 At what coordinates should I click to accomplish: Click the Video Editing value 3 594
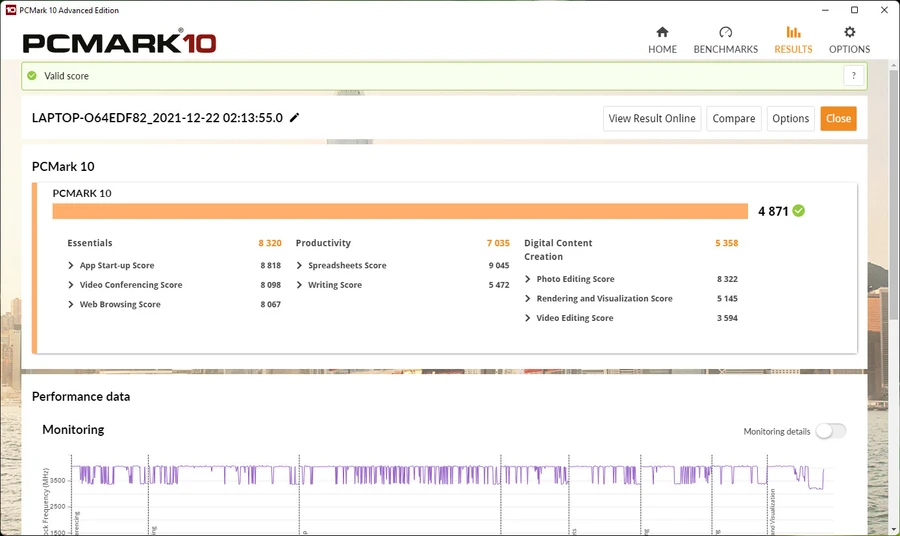[727, 318]
